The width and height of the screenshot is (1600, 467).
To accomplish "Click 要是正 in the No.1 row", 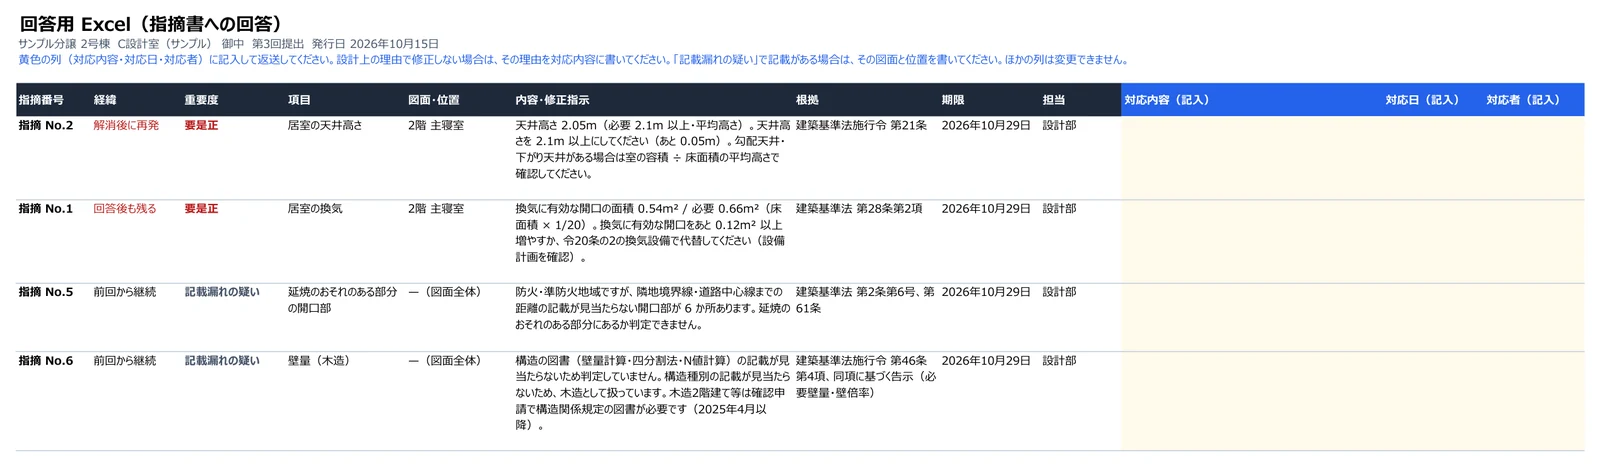I will coord(201,209).
